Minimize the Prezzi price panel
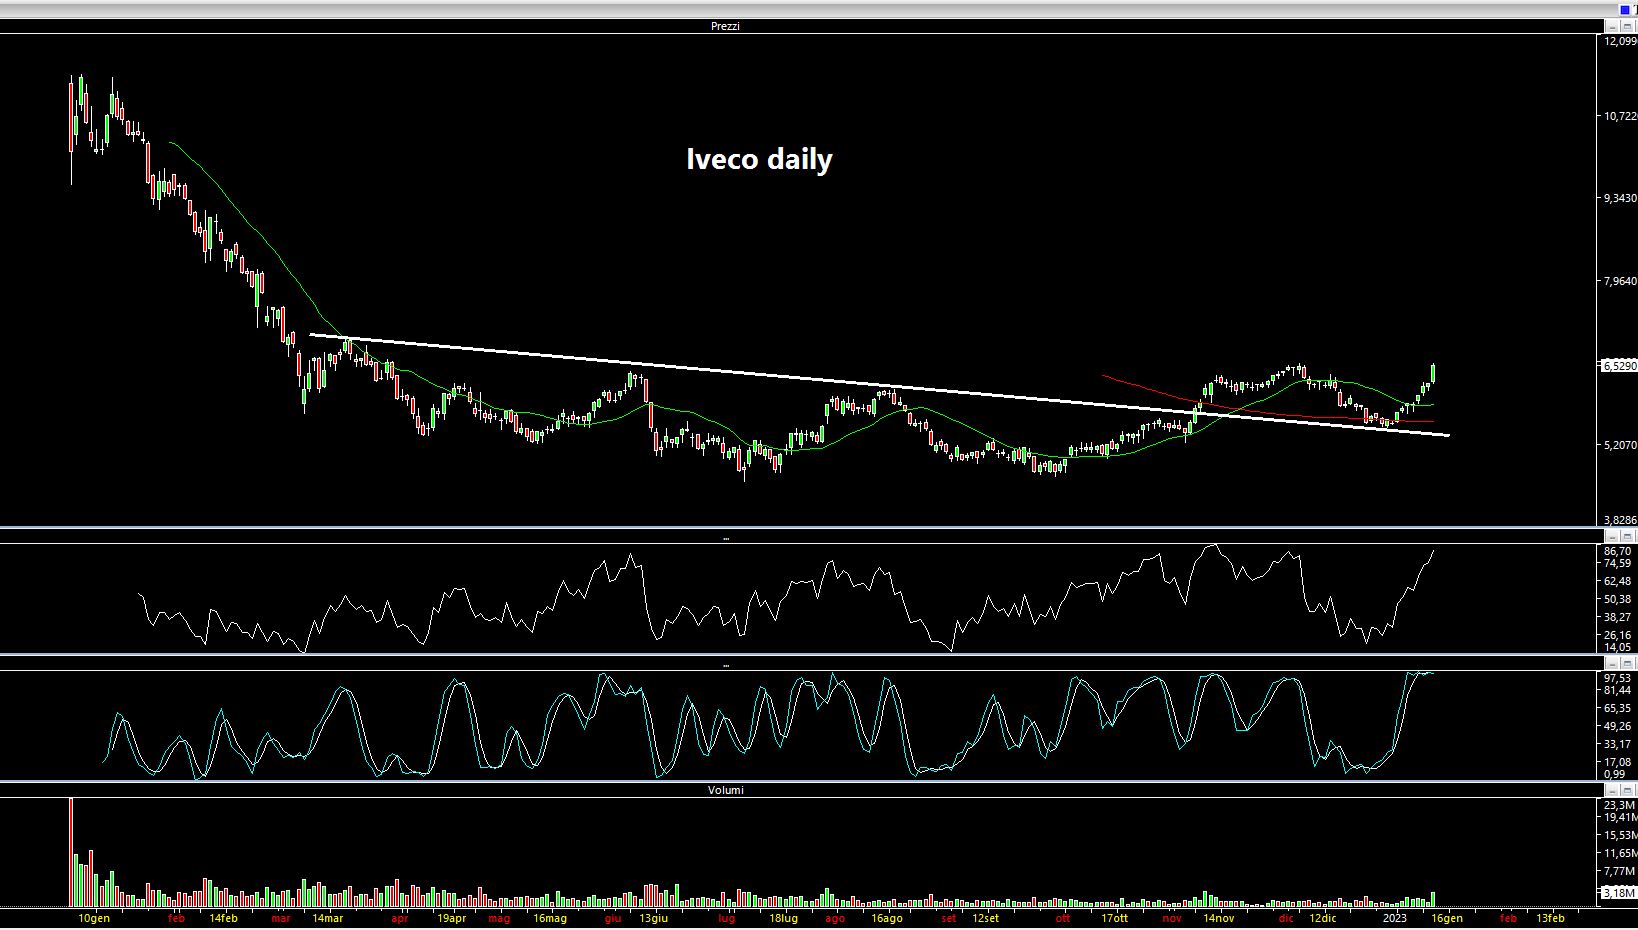The width and height of the screenshot is (1638, 930). 1612,26
